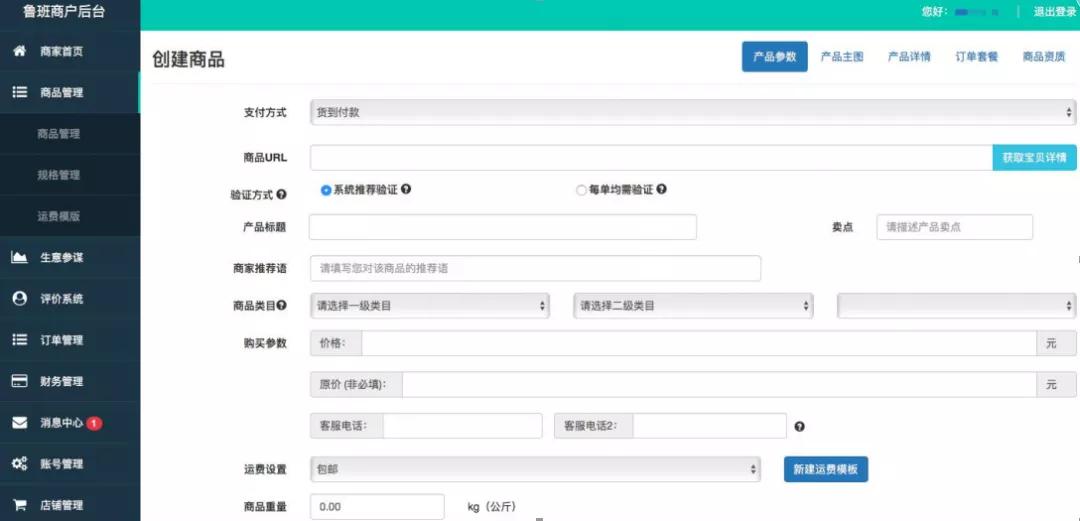The height and width of the screenshot is (521, 1080).
Task: Click the gears icon beside 账号管理
Action: tap(19, 464)
